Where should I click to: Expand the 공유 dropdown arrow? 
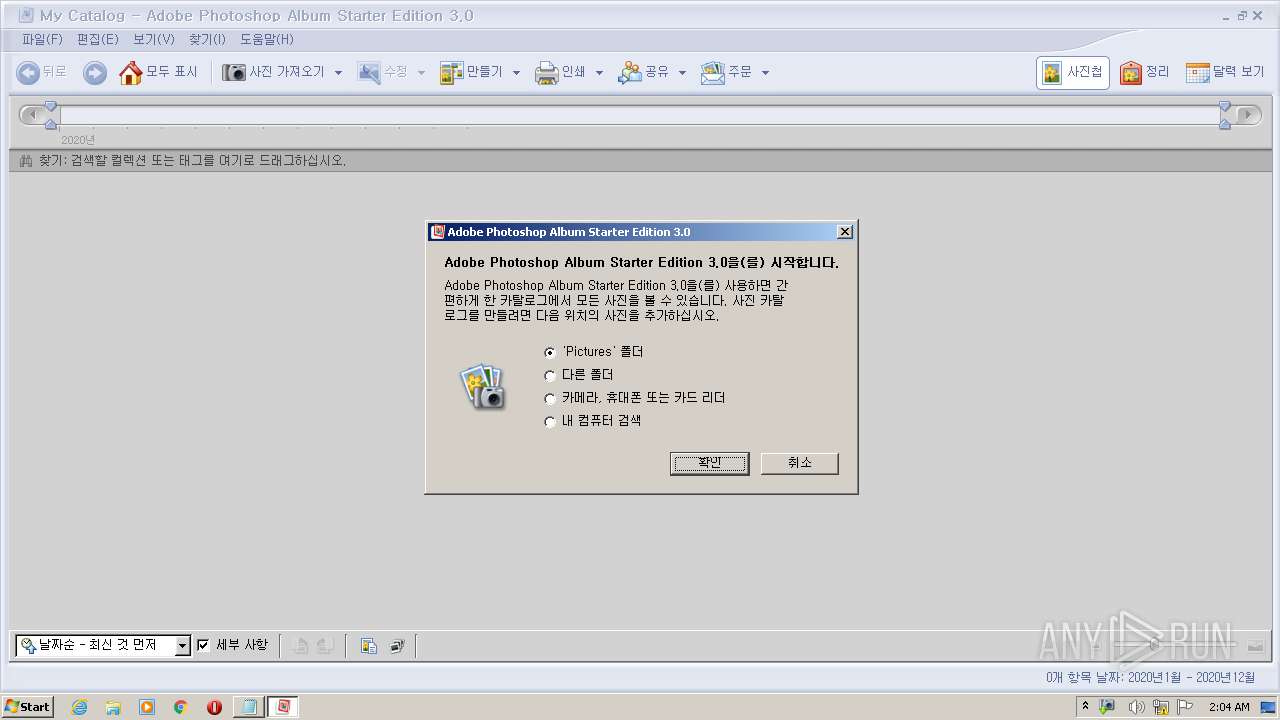(x=682, y=73)
